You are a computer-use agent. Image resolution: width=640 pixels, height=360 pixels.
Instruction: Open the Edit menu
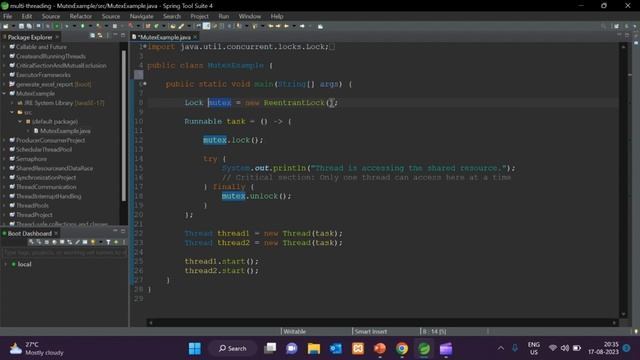[27, 16]
